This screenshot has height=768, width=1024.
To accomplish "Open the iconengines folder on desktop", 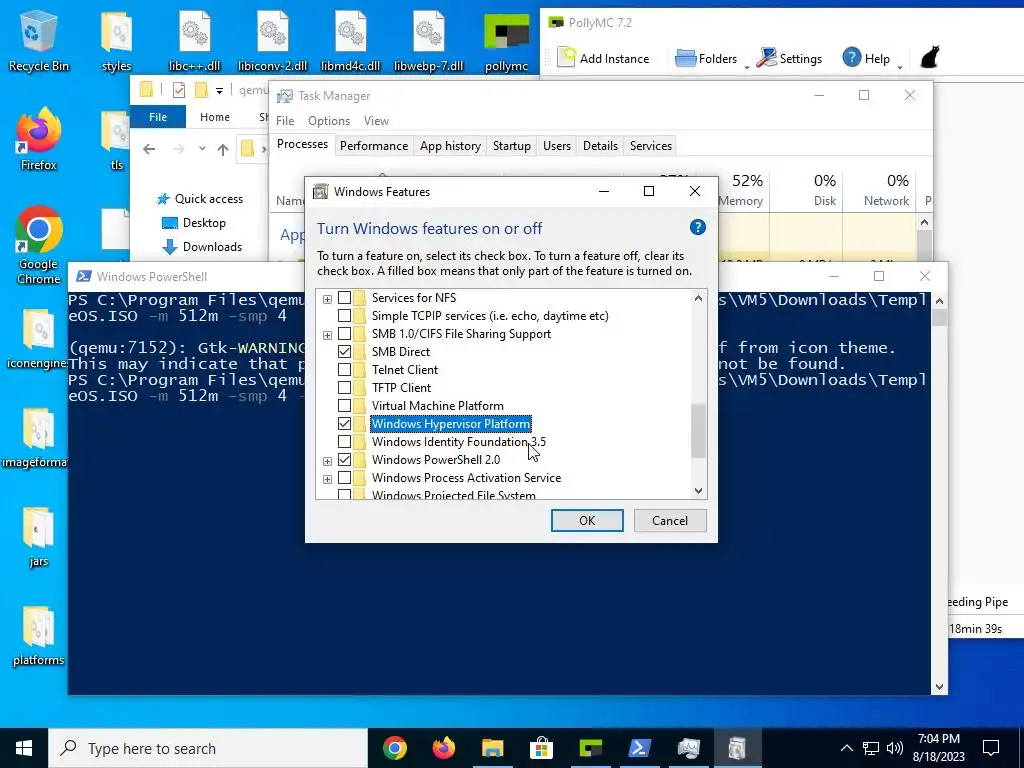I will pos(38,340).
